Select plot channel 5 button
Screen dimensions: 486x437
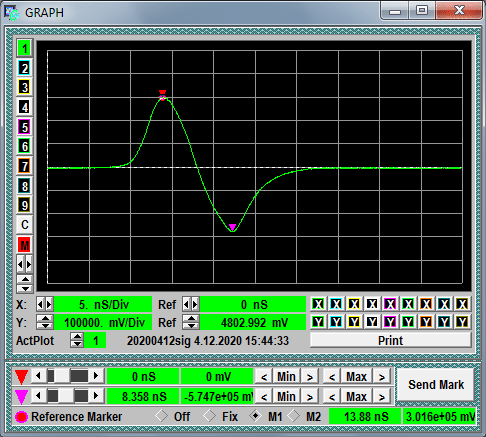click(x=24, y=127)
